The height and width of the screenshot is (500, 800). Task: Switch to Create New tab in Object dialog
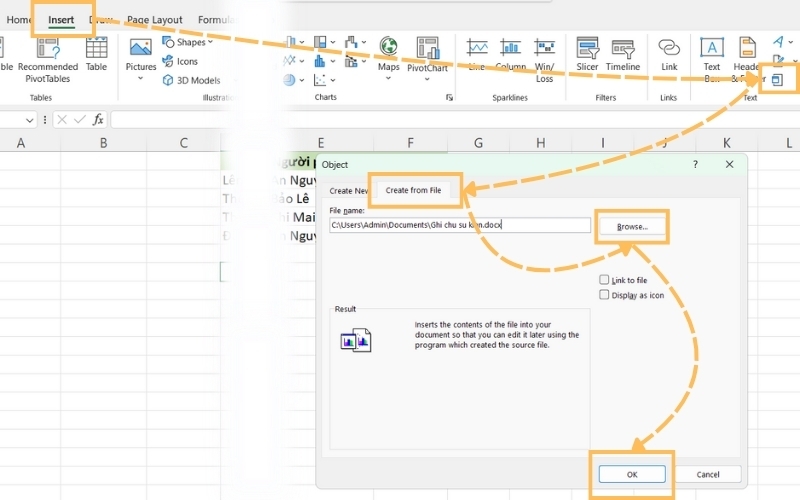(x=348, y=191)
